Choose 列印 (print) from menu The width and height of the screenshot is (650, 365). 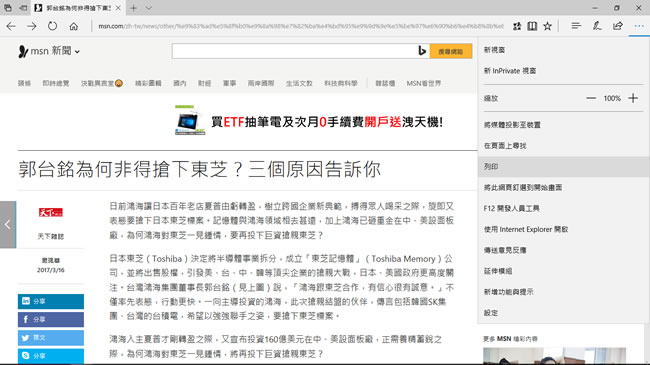point(564,167)
